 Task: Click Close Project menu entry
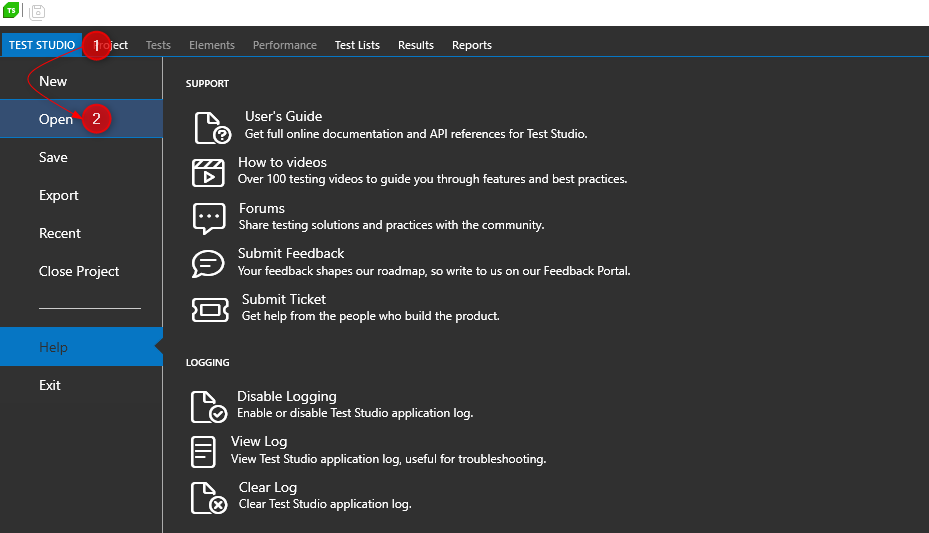point(79,271)
